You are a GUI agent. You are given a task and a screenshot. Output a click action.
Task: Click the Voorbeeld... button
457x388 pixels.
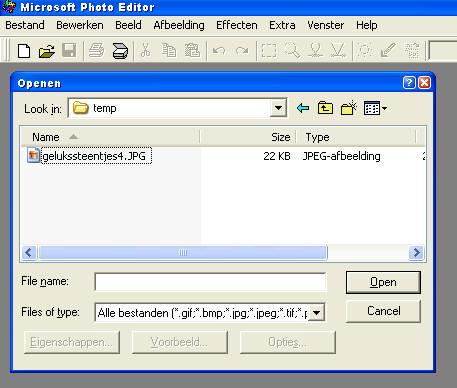click(x=180, y=342)
